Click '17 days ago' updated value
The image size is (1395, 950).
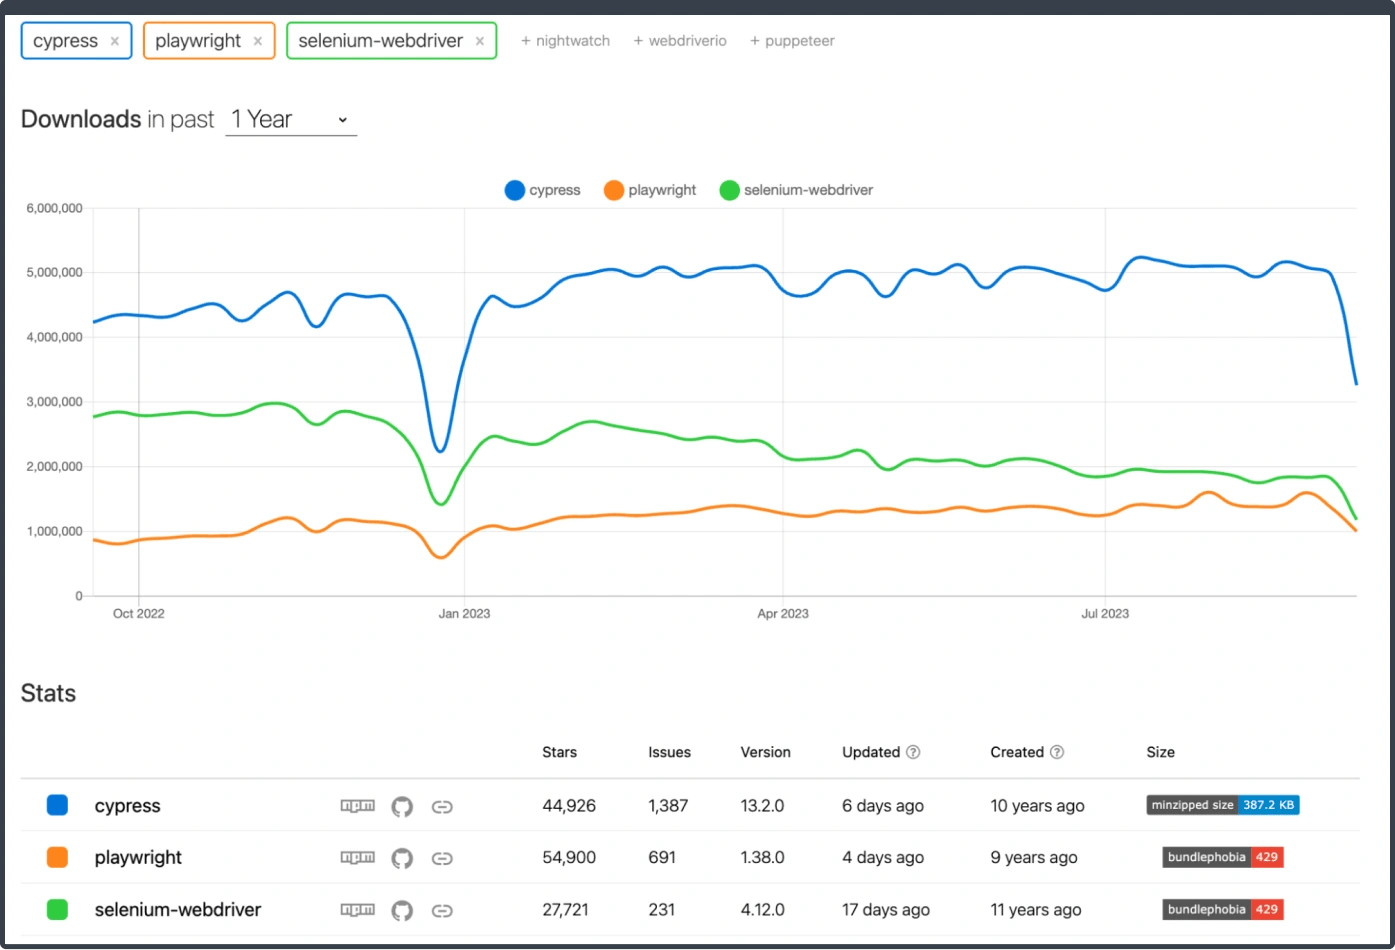tap(886, 910)
